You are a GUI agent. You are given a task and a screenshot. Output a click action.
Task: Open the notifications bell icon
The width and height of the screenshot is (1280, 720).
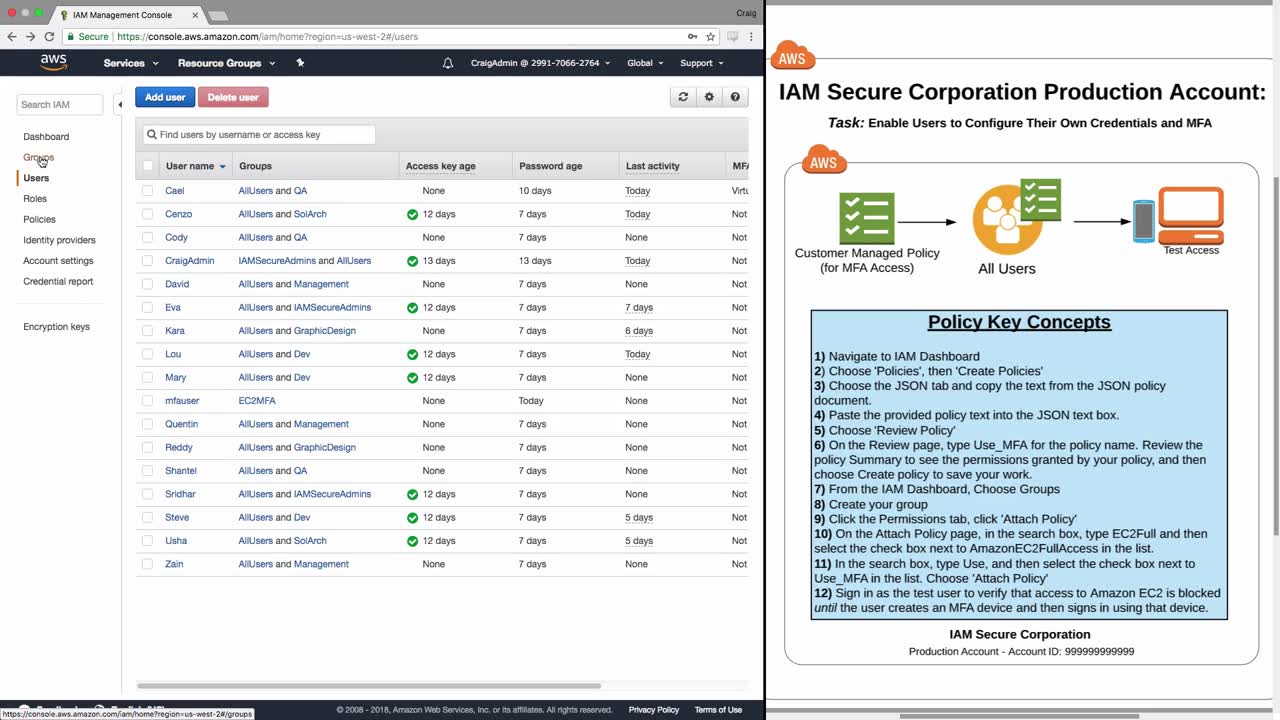[448, 63]
